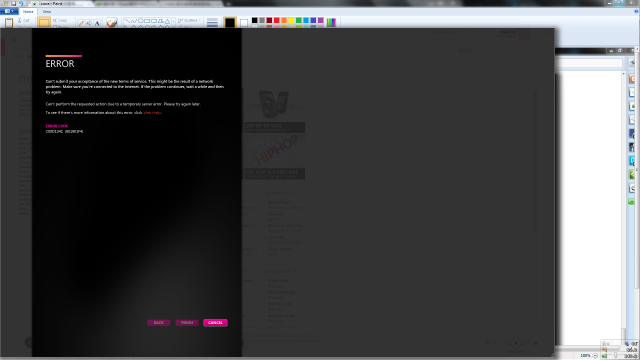
Task: Select the Color 1 black foreground box
Action: point(230,22)
